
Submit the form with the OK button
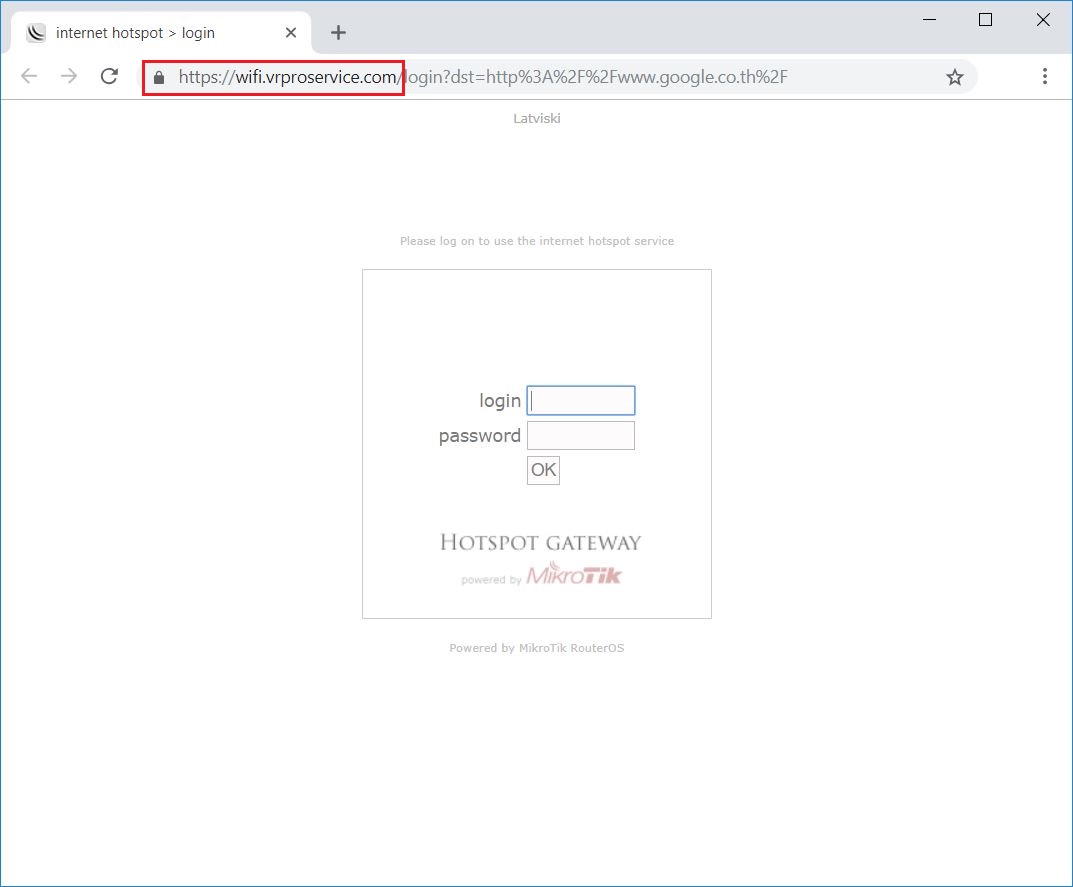pyautogui.click(x=543, y=470)
